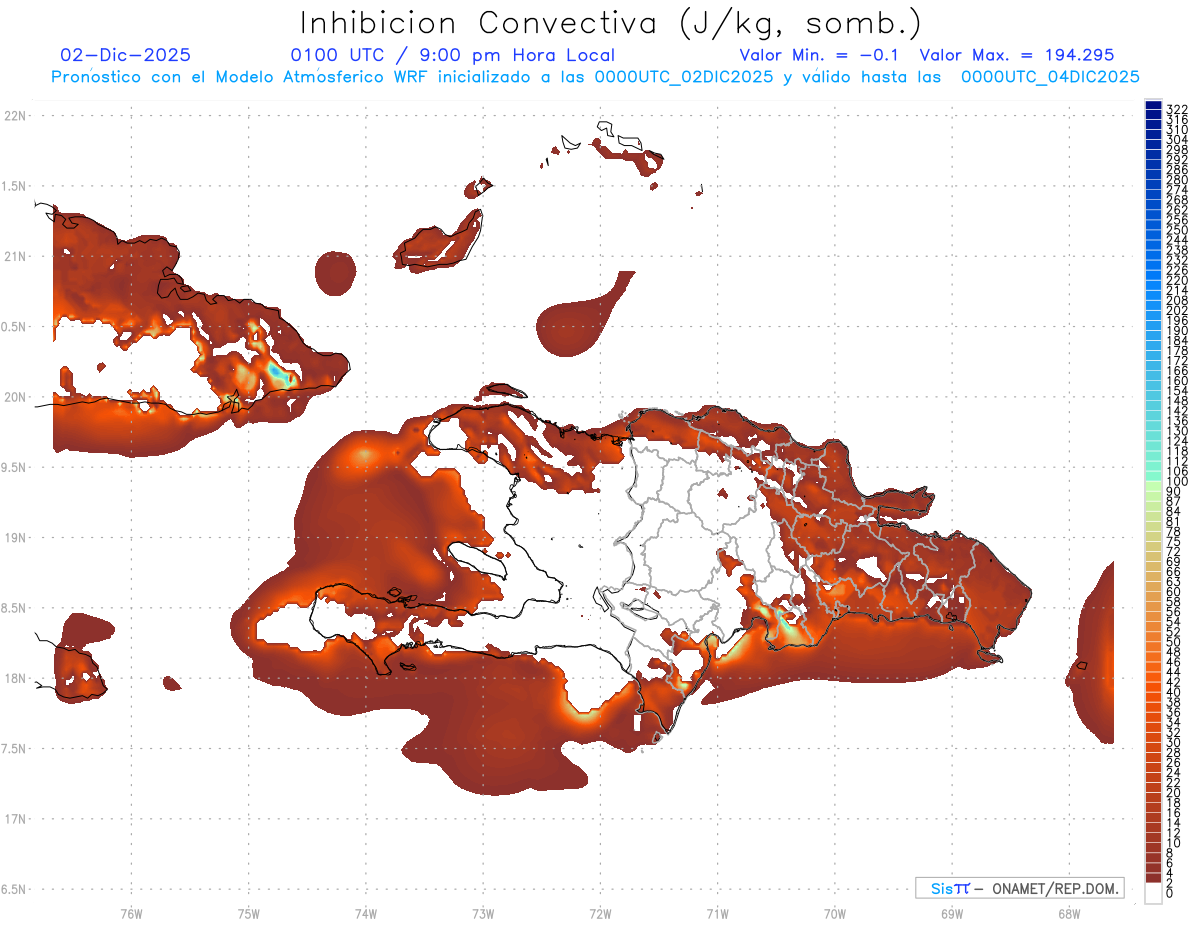Click the "0" color bar label
This screenshot has width=1200, height=927.
pos(1170,892)
